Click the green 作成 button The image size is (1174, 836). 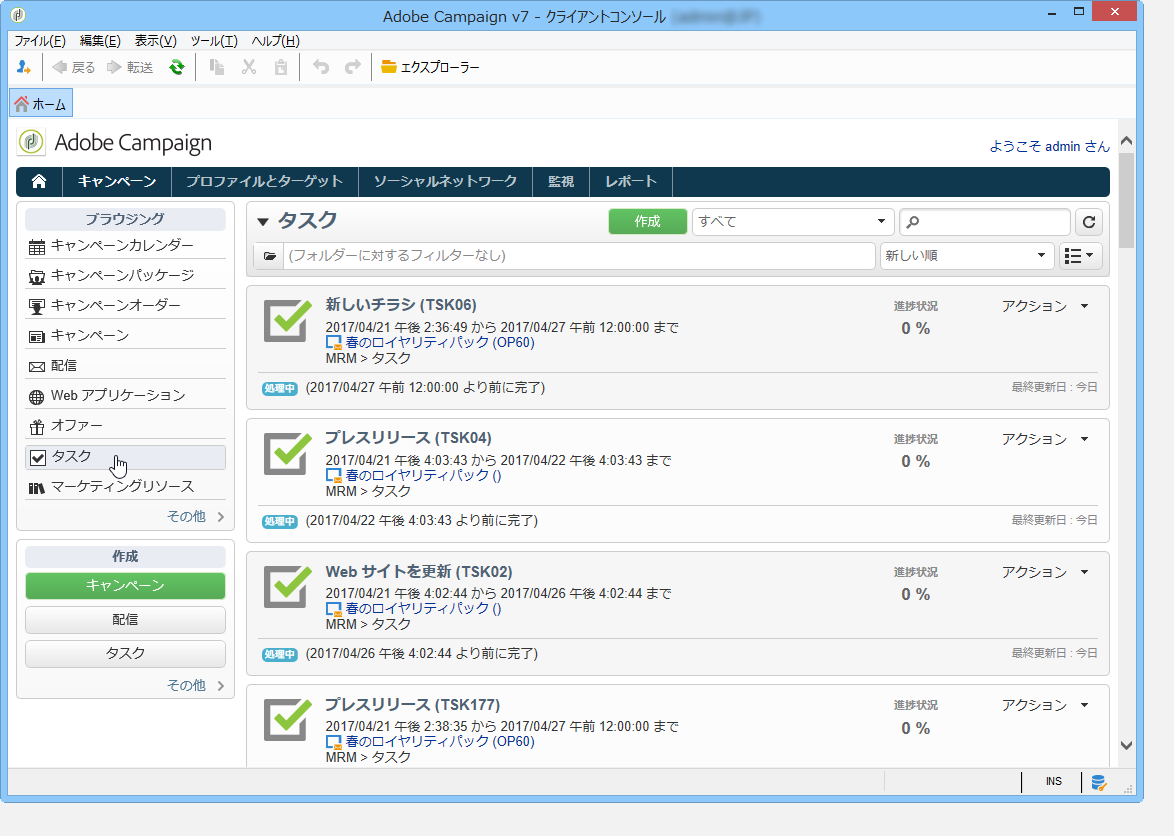click(x=648, y=222)
